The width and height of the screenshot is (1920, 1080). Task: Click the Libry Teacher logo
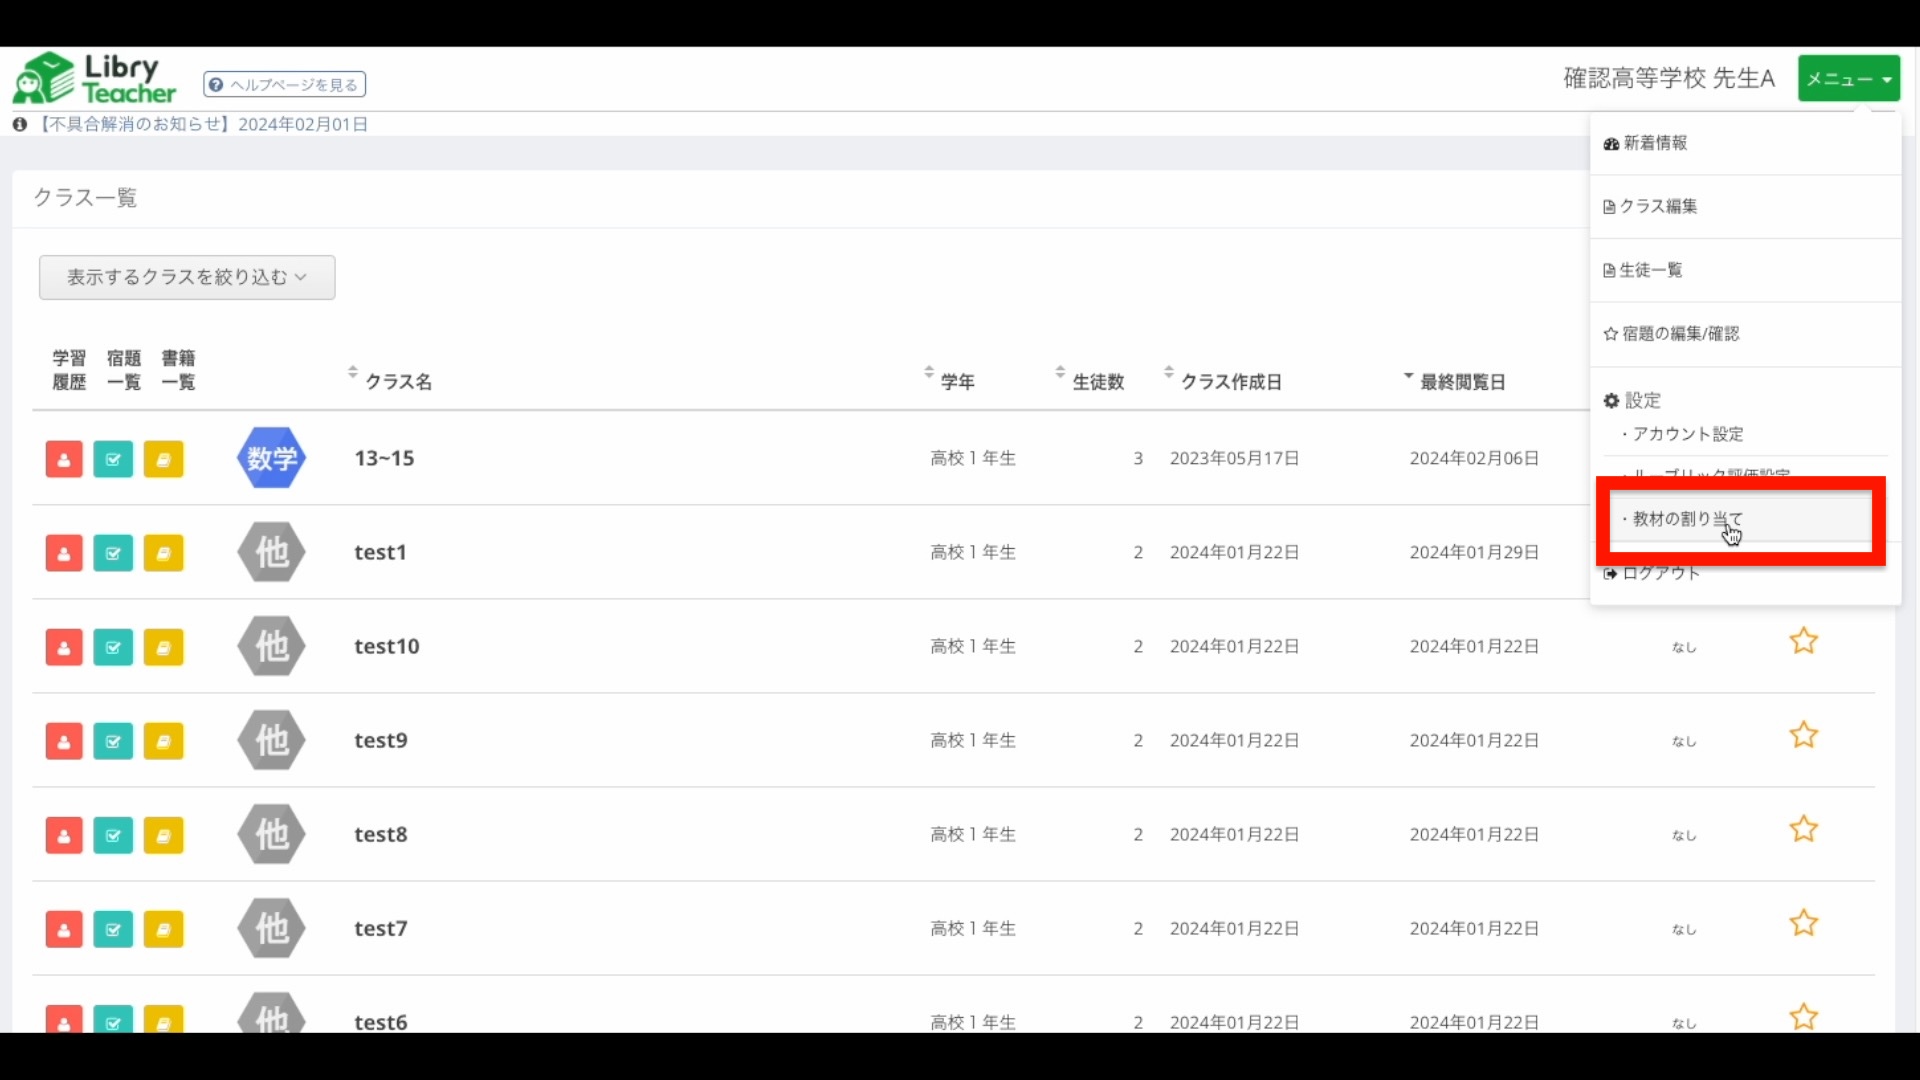pyautogui.click(x=93, y=76)
